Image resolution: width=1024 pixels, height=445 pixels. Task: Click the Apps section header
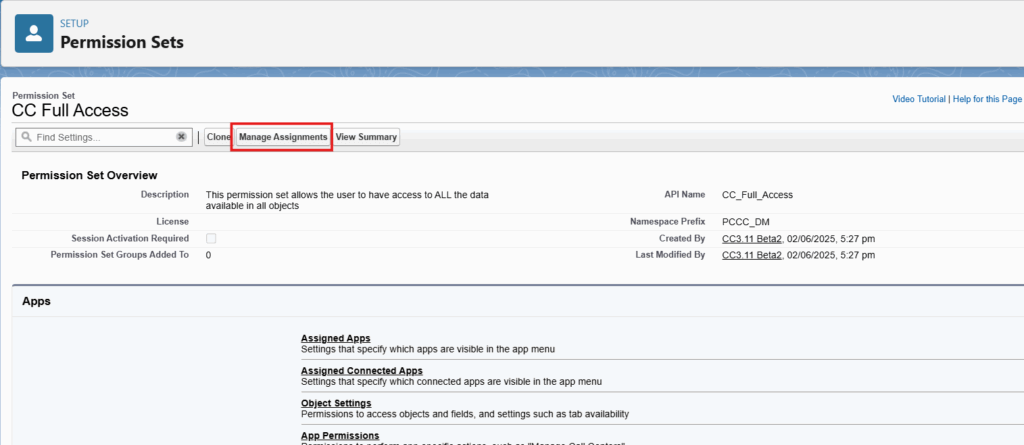36,301
